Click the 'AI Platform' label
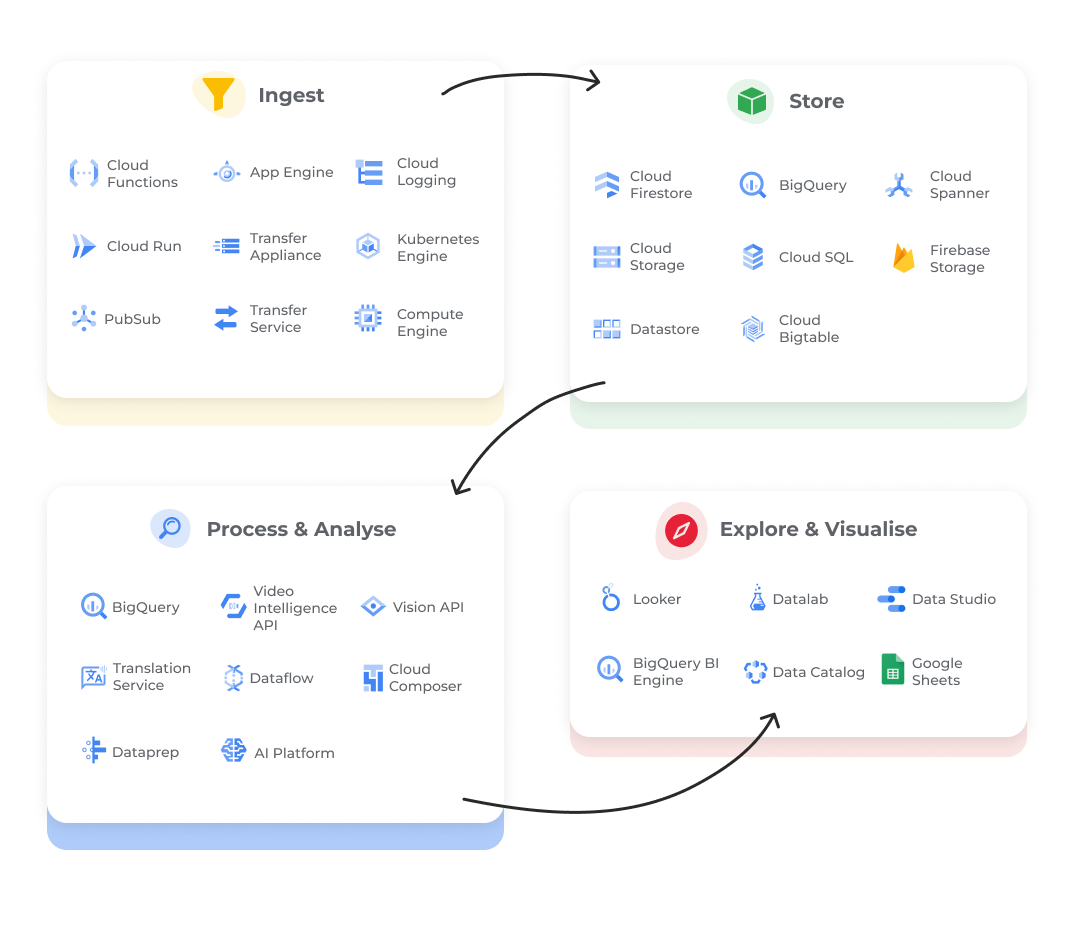The image size is (1068, 939). click(294, 753)
